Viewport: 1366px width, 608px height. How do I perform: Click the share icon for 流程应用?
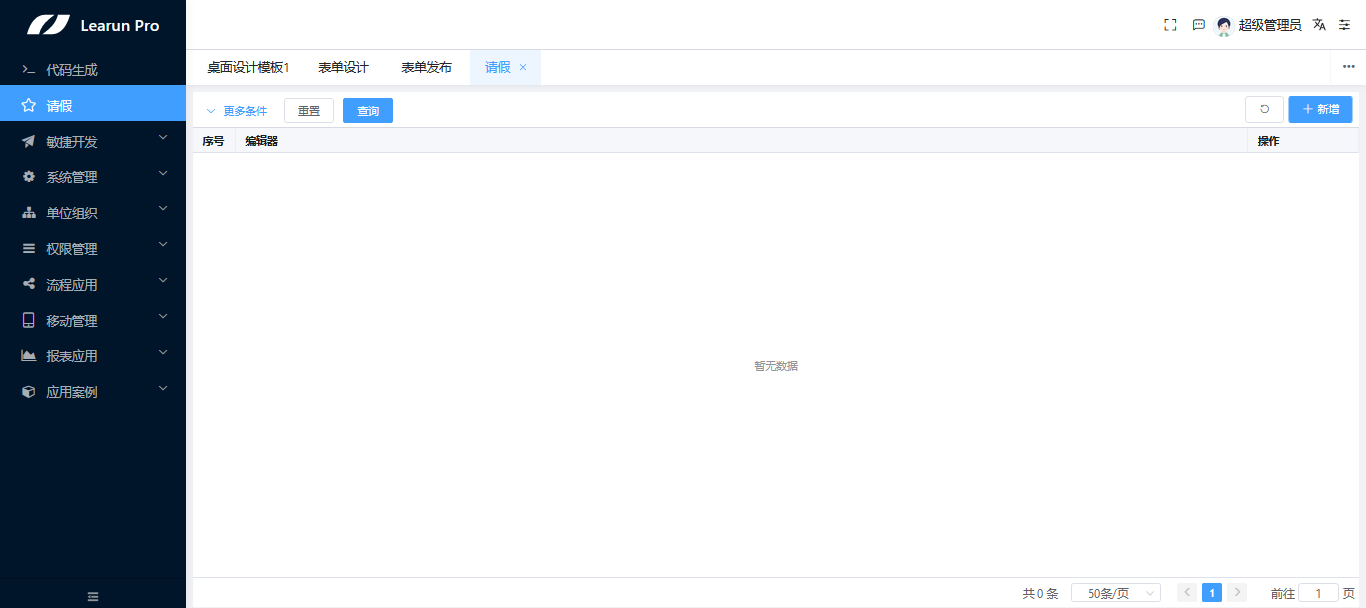click(x=29, y=285)
